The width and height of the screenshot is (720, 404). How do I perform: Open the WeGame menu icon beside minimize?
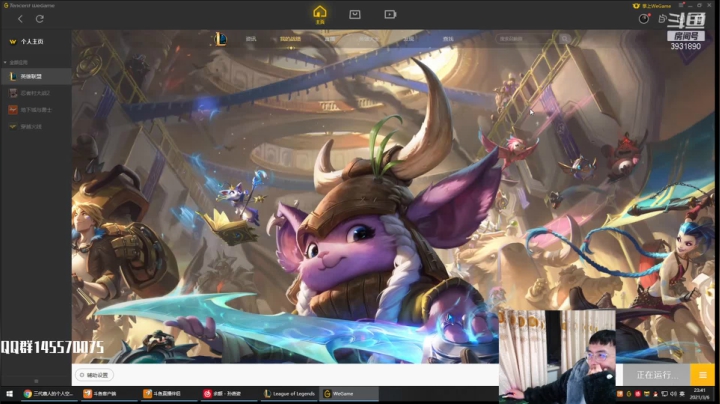pyautogui.click(x=681, y=5)
